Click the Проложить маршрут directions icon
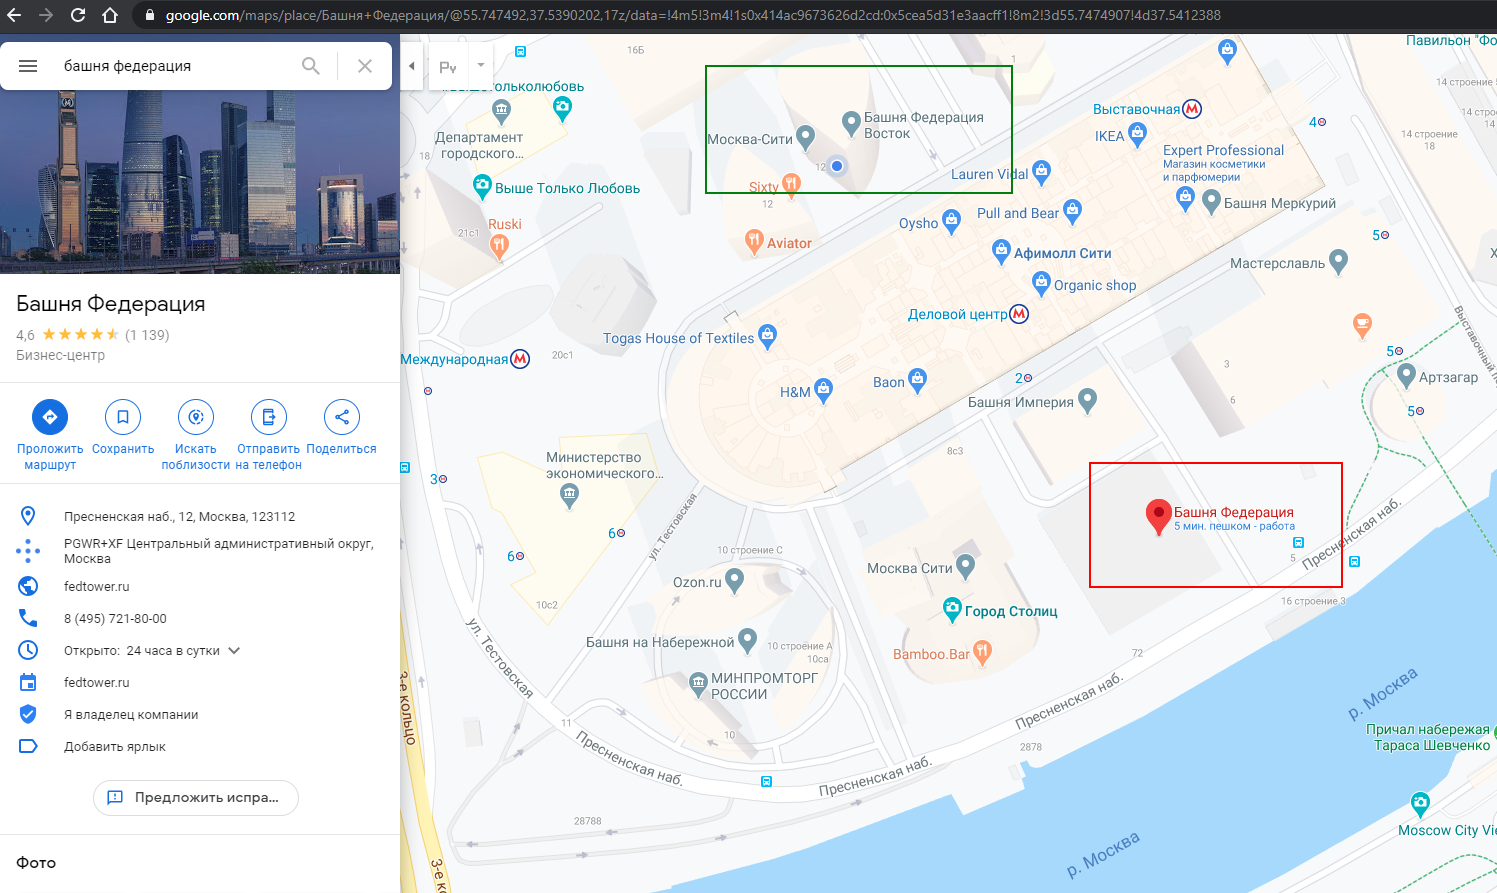This screenshot has height=893, width=1497. click(50, 417)
